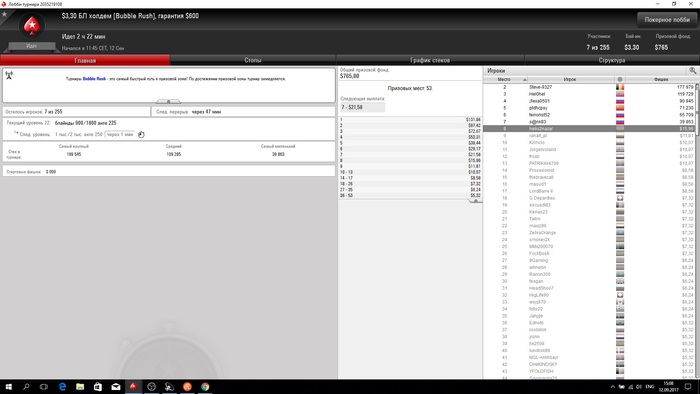The width and height of the screenshot is (700, 394).
Task: Select player row ZebraOrange
Action: [x=589, y=232]
